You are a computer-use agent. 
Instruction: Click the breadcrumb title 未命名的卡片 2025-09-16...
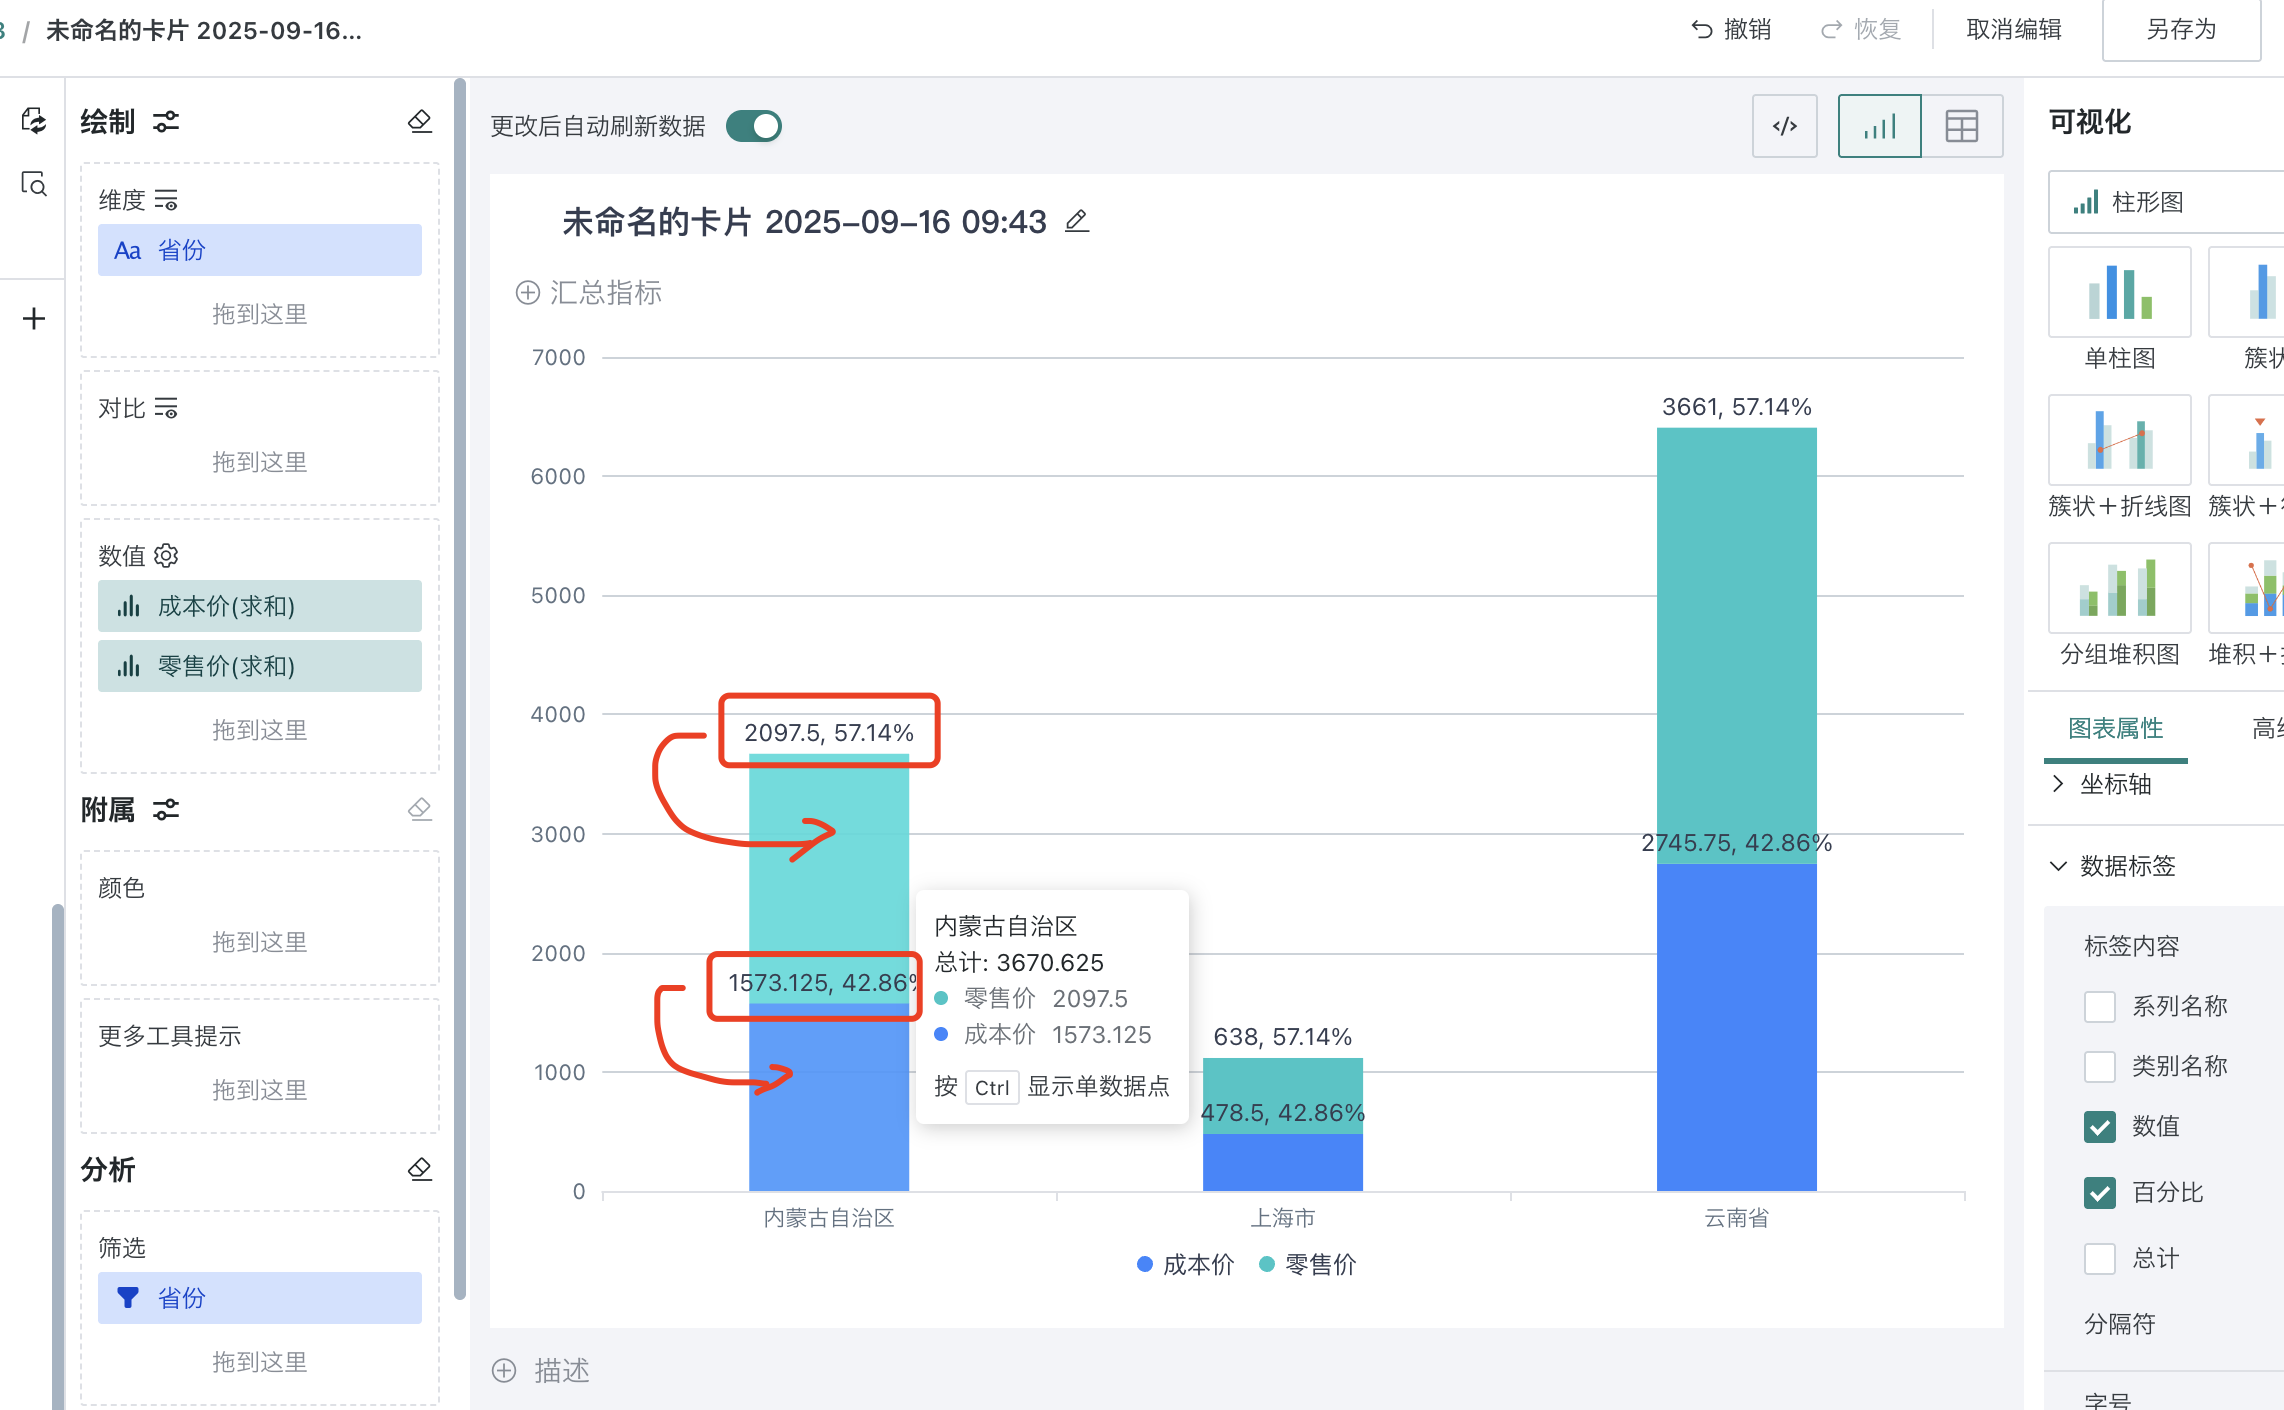[204, 31]
